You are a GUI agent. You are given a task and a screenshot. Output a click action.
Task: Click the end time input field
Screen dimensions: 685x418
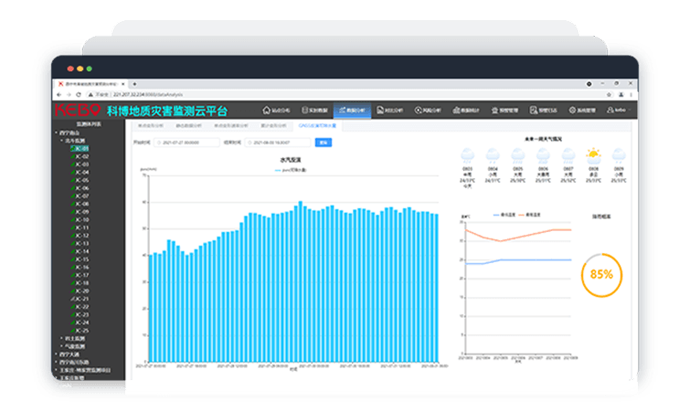[x=277, y=143]
